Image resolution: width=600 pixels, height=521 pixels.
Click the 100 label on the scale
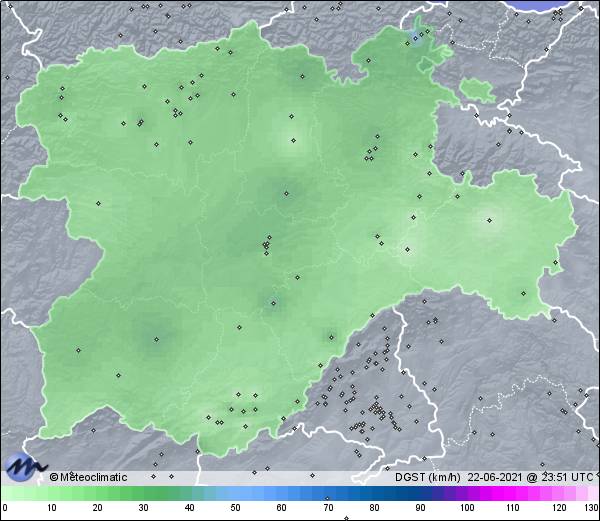pyautogui.click(x=467, y=508)
